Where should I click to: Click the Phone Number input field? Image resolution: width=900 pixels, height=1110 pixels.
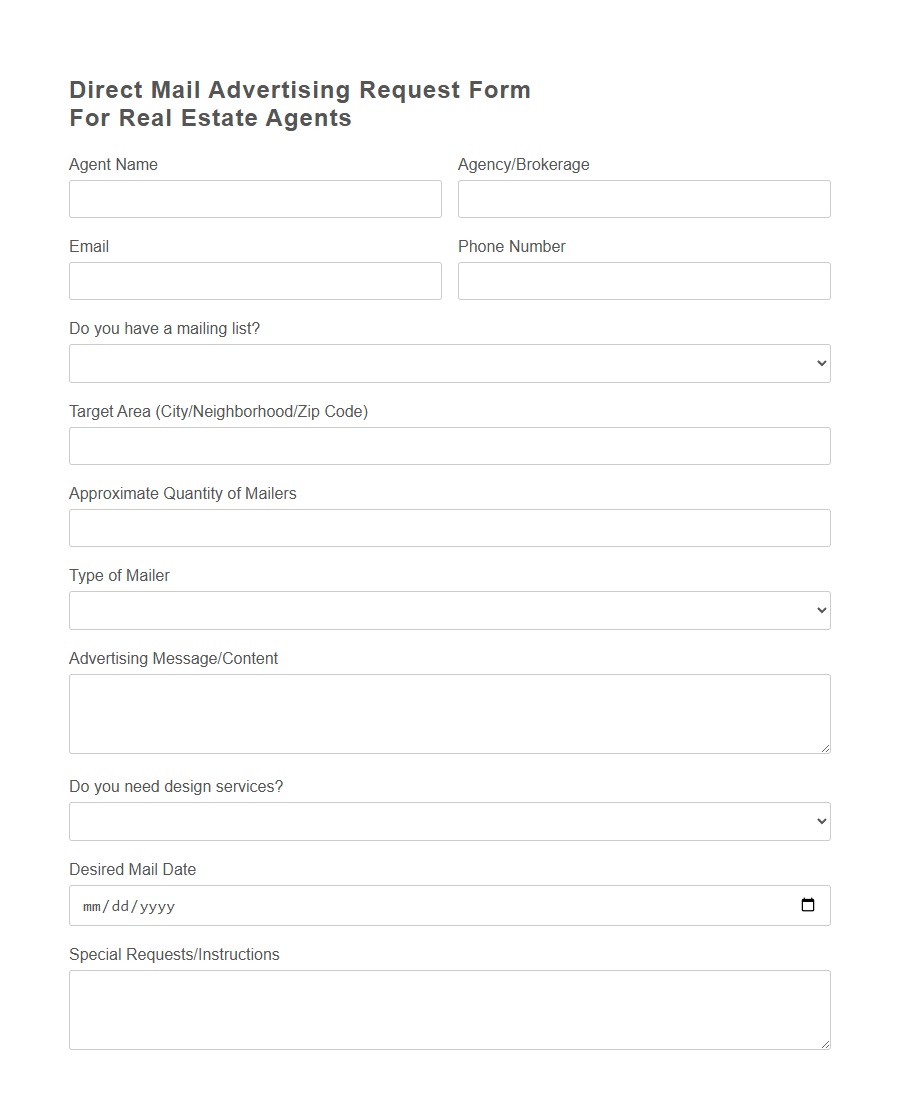pos(644,281)
